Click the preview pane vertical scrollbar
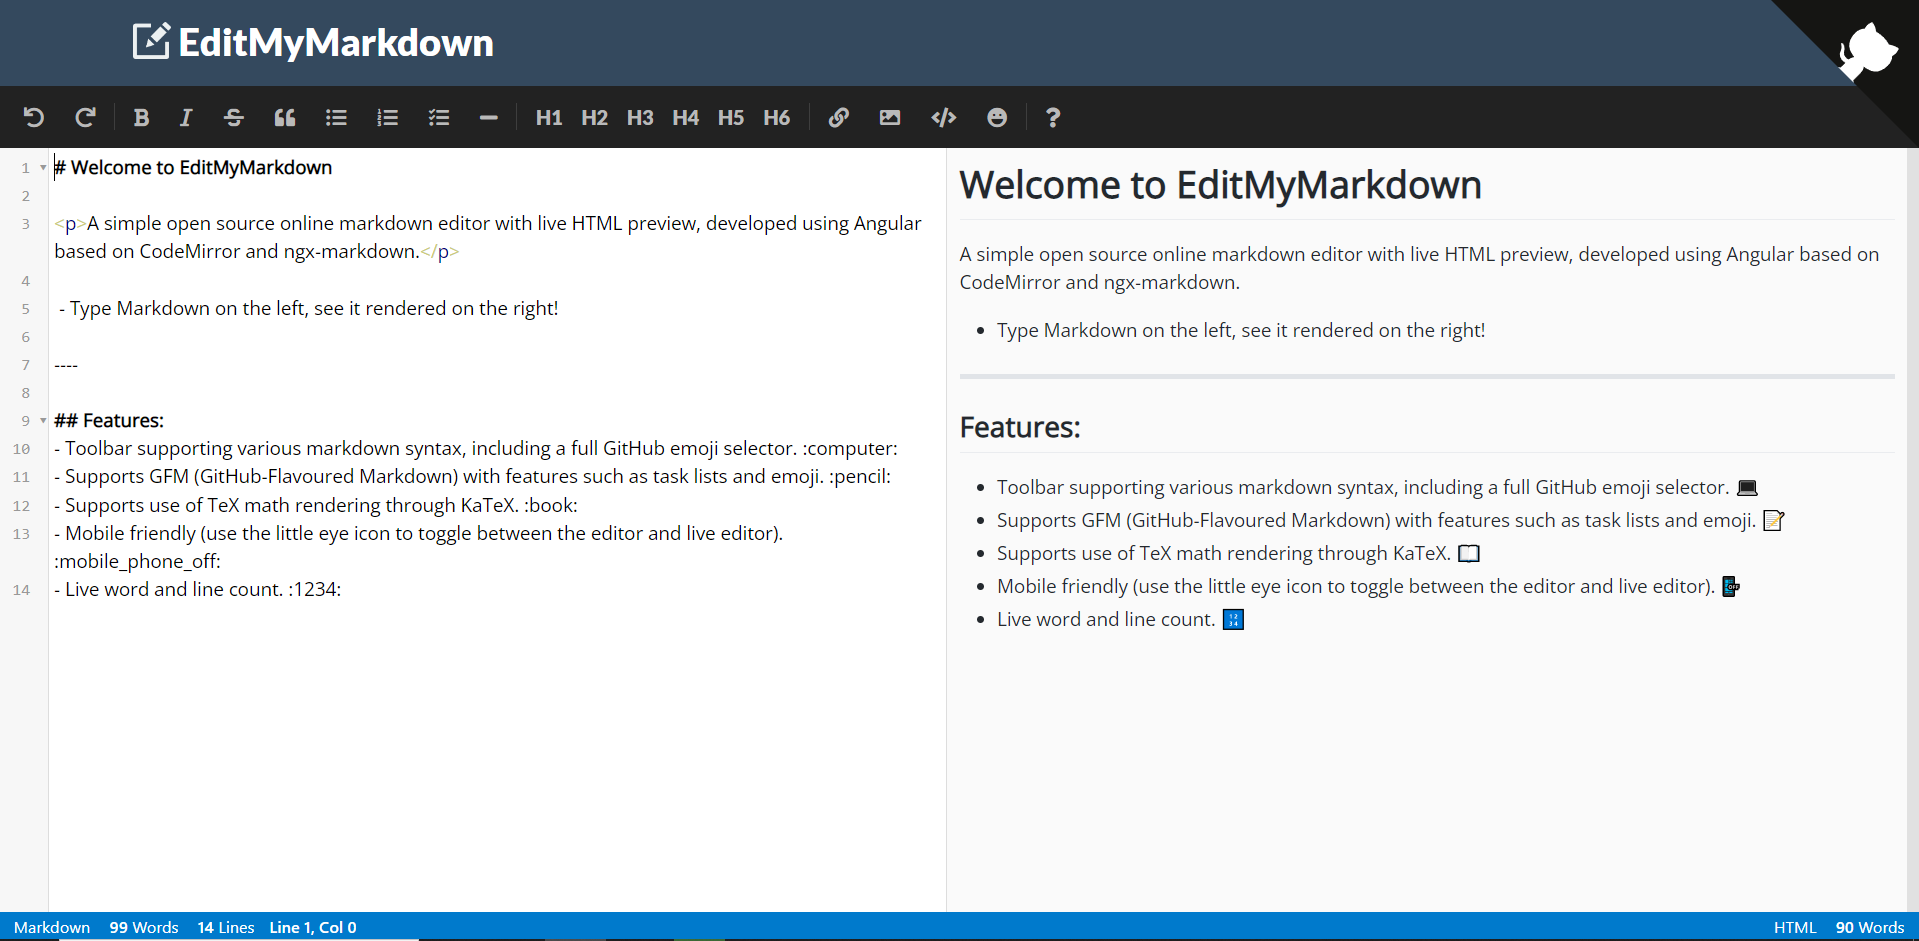This screenshot has height=941, width=1919. pyautogui.click(x=1912, y=530)
